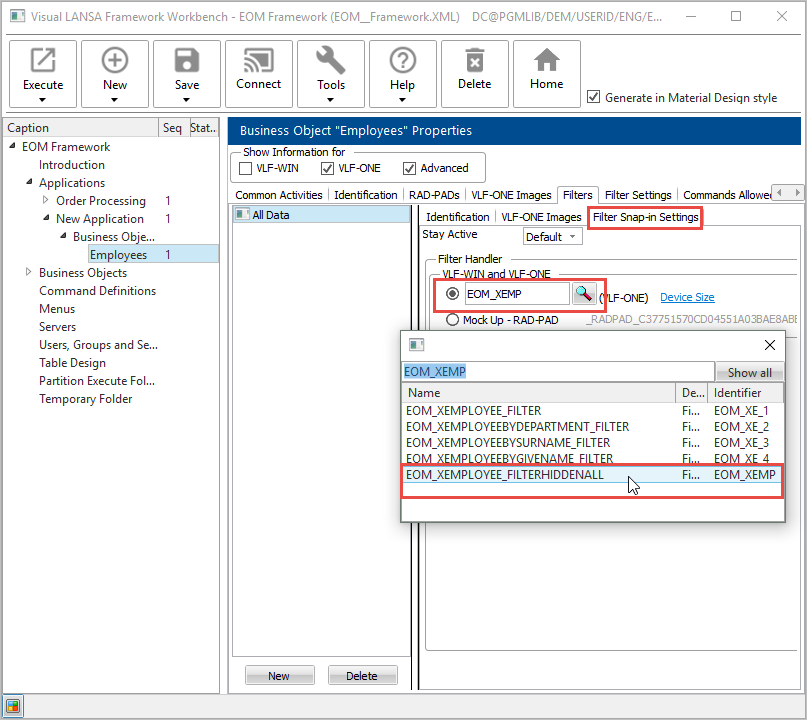
Task: Click the Save disk icon
Action: point(187,60)
